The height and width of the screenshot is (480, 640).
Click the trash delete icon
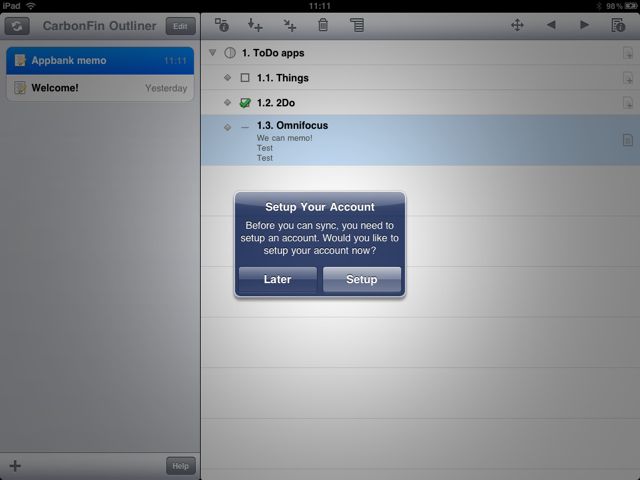pyautogui.click(x=323, y=25)
